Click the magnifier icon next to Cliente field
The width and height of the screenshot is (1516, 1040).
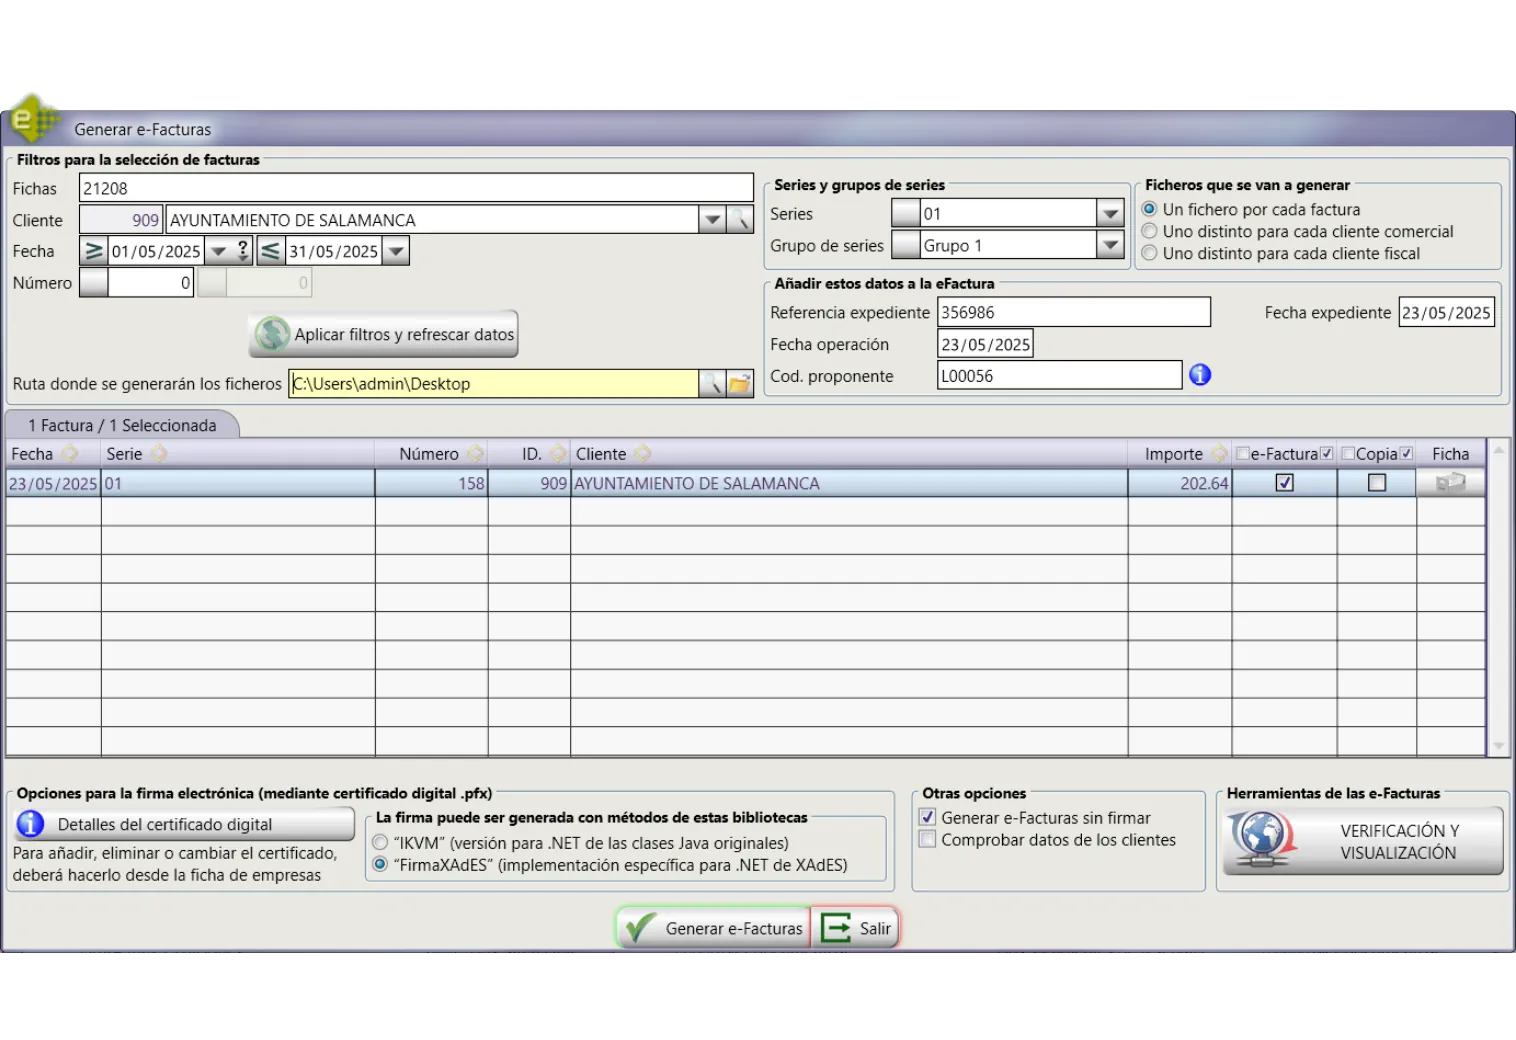(x=740, y=220)
